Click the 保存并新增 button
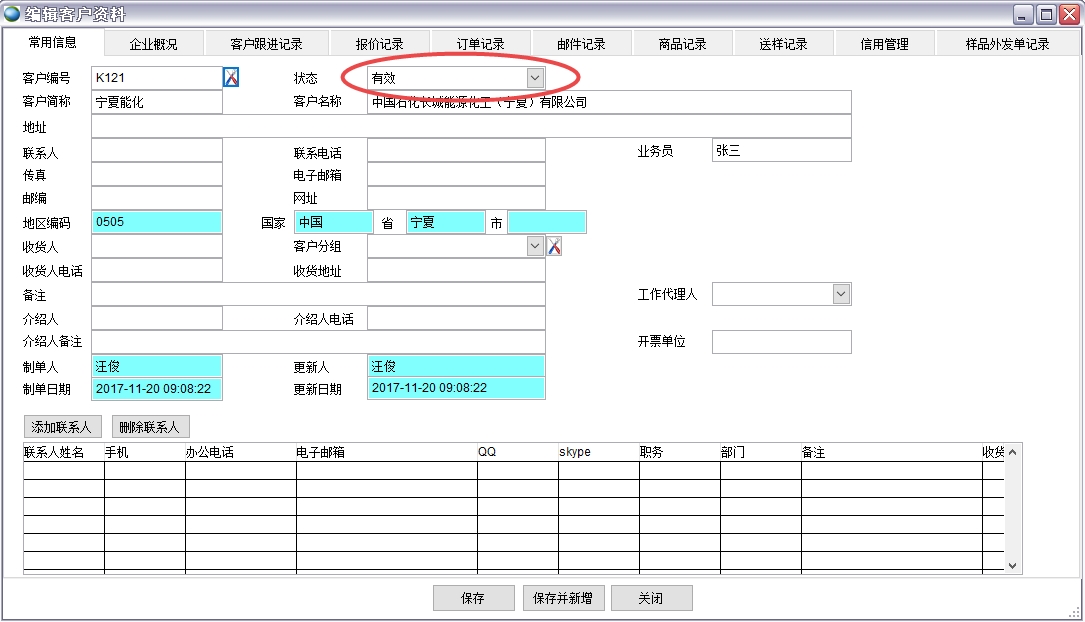 click(562, 598)
